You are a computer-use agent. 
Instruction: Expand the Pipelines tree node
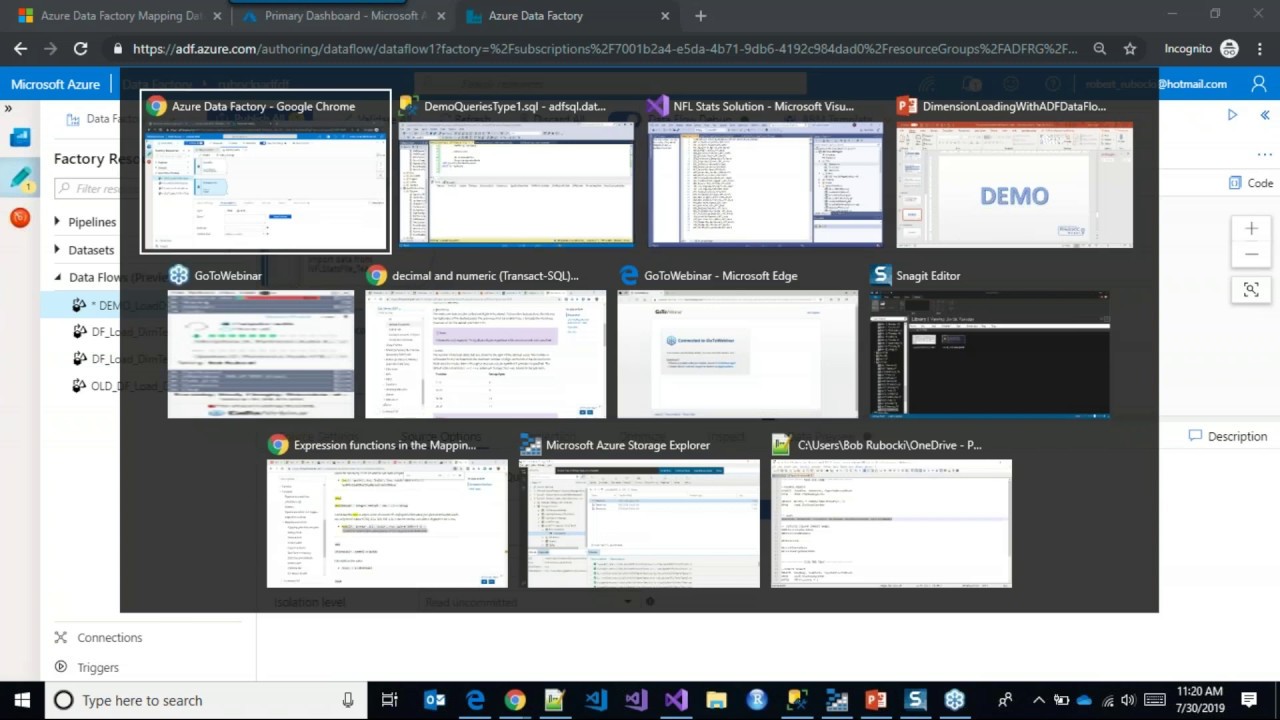tap(57, 222)
